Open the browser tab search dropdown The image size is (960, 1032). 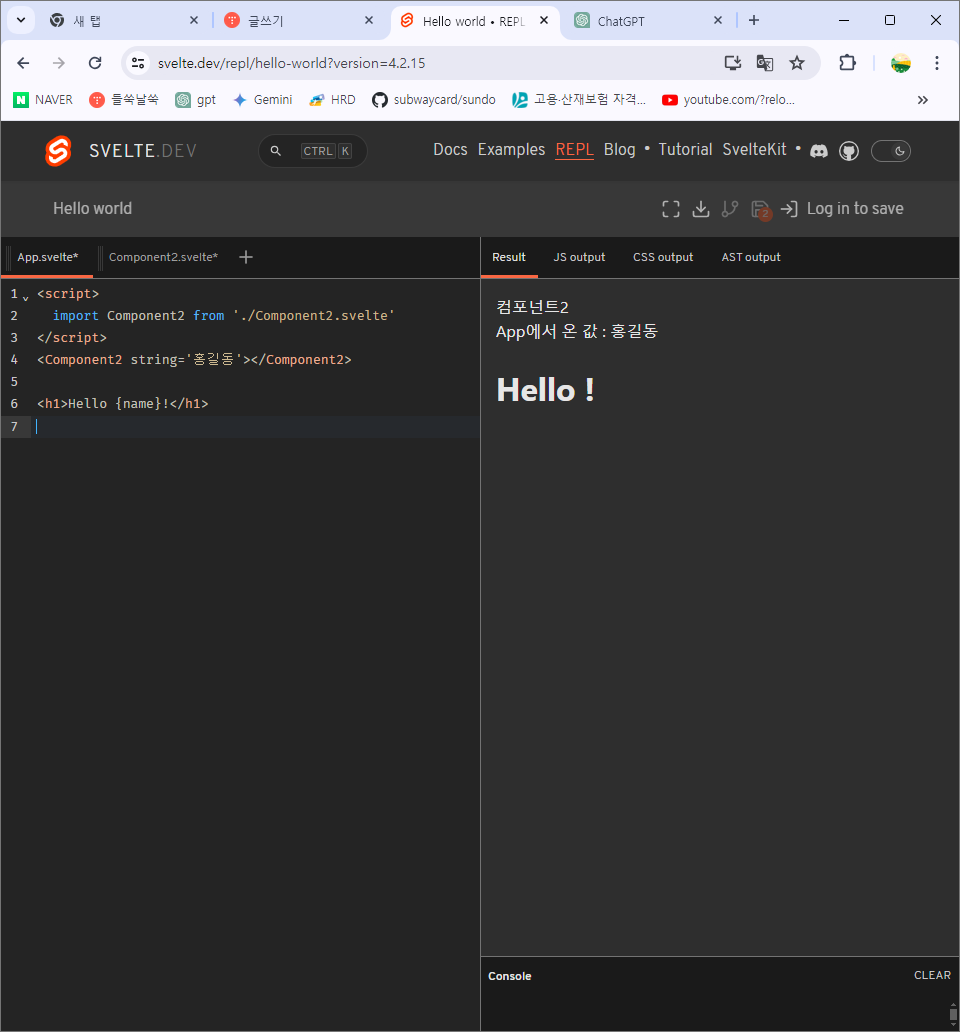(x=20, y=20)
